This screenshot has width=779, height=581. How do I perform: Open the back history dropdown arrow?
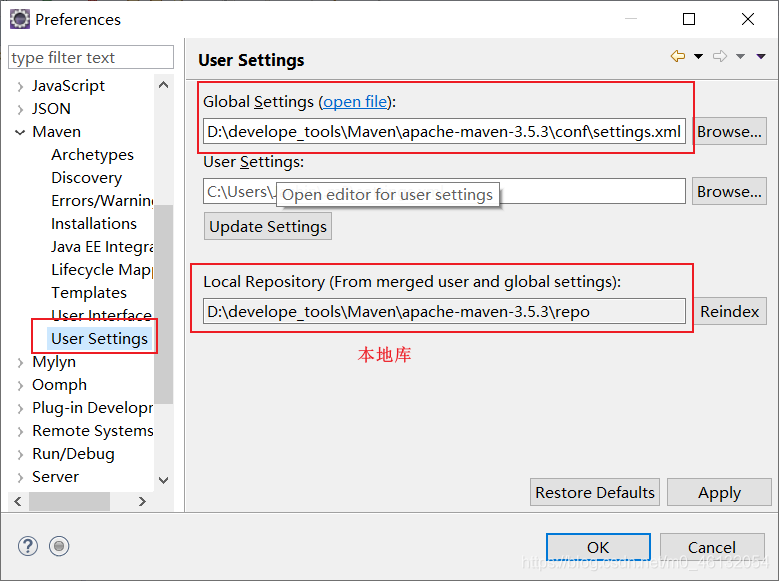point(699,56)
